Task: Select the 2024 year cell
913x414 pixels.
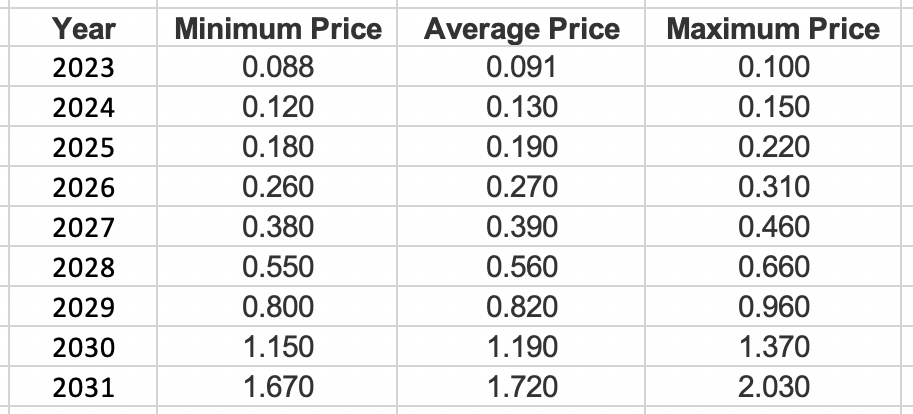Action: pyautogui.click(x=83, y=107)
